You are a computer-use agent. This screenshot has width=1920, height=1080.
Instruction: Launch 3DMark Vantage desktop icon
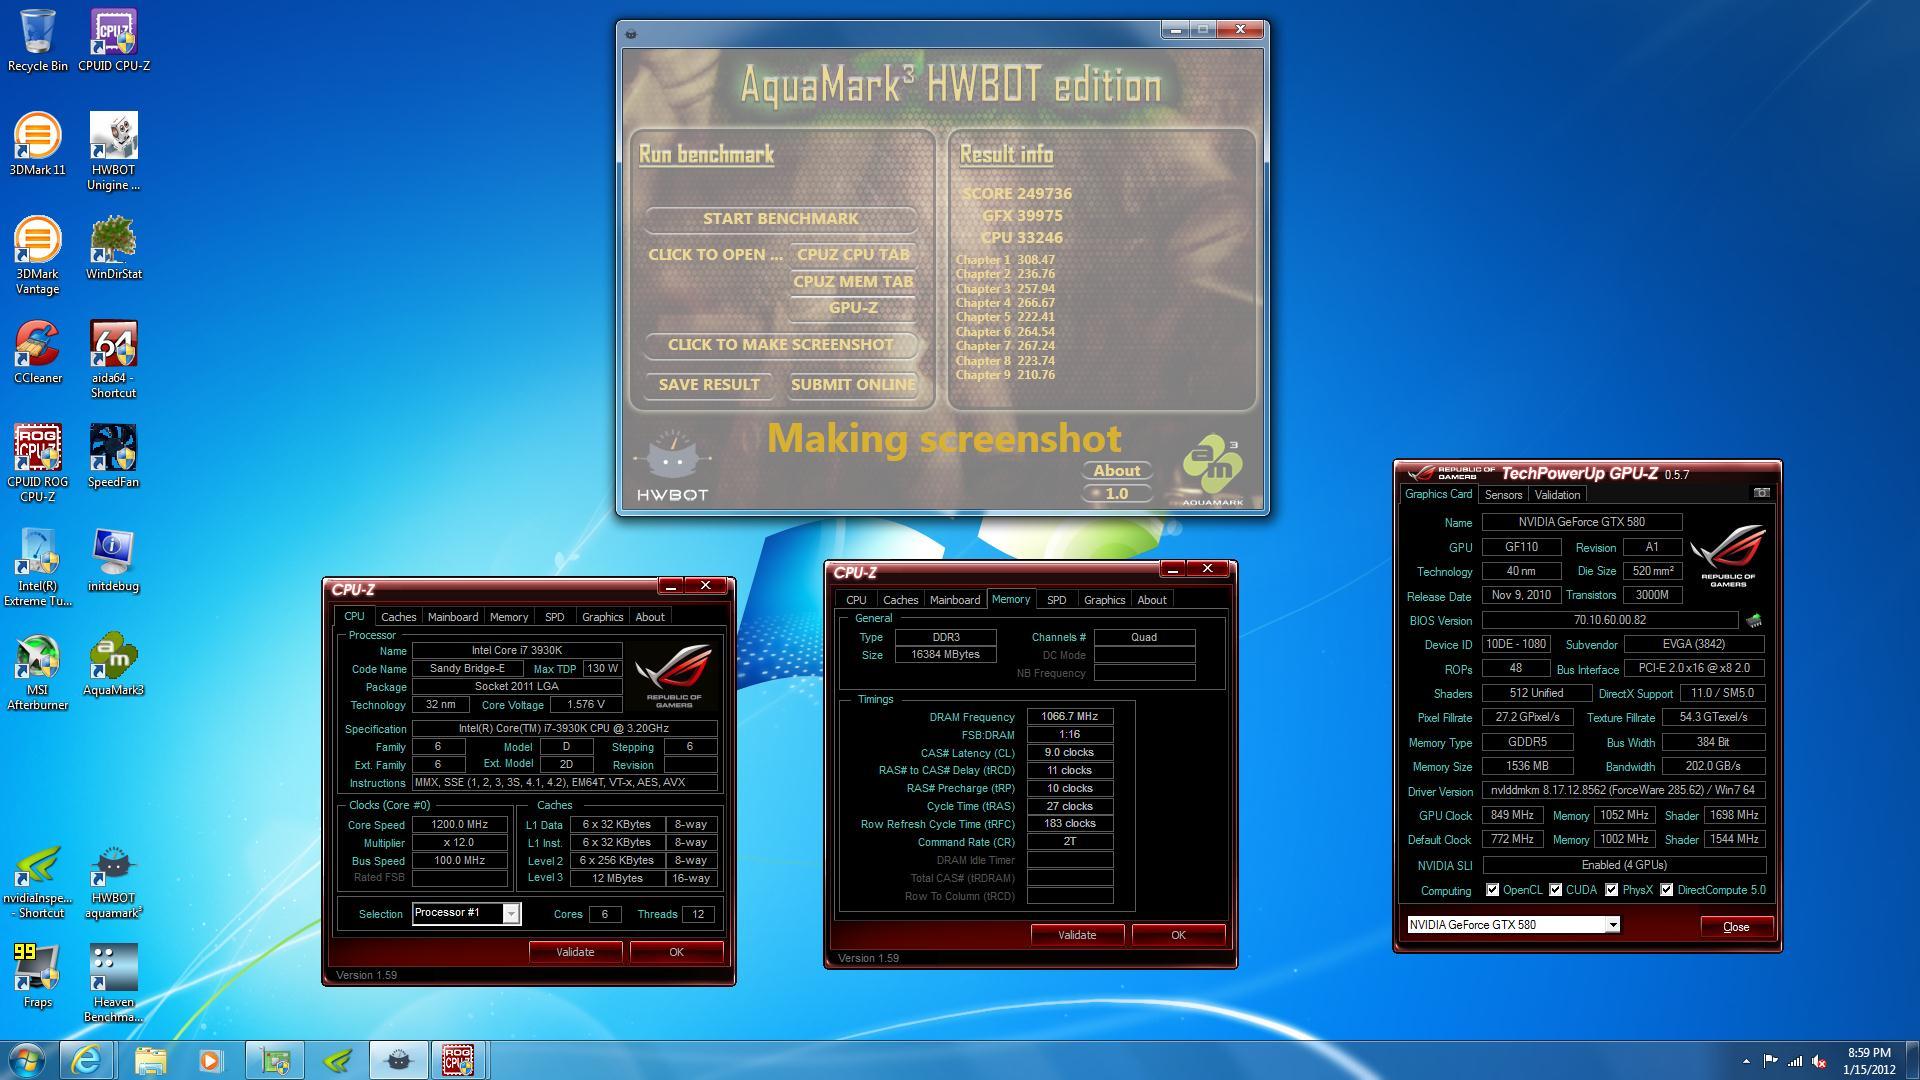tap(38, 255)
